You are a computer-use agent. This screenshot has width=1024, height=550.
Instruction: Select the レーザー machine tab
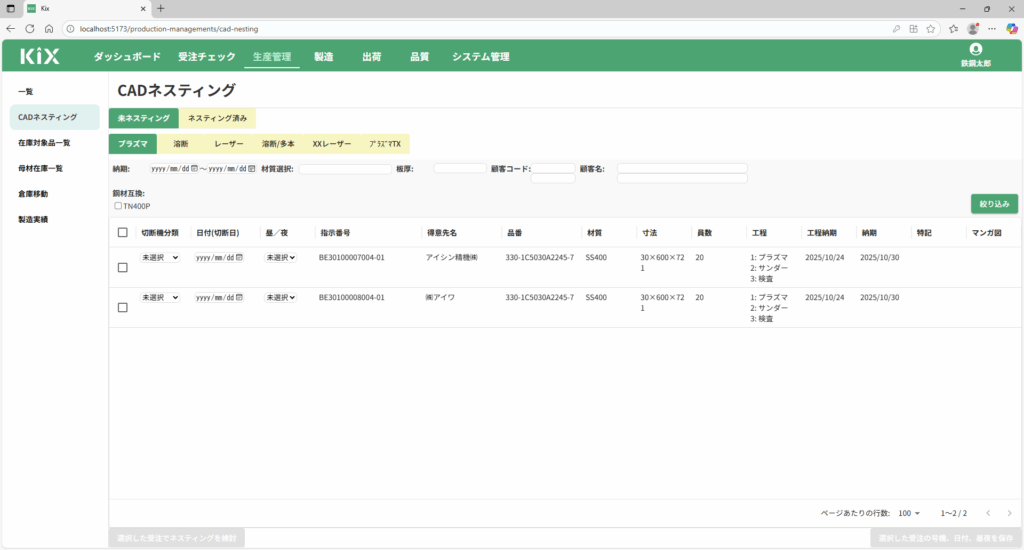[228, 144]
